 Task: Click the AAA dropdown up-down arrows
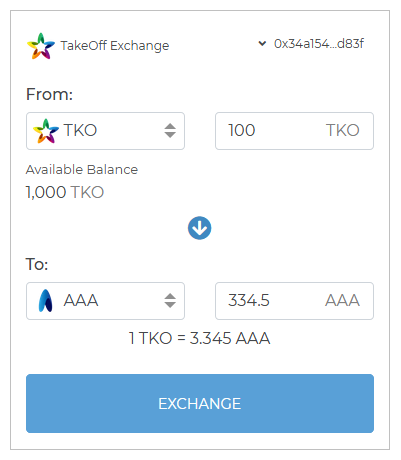(170, 301)
